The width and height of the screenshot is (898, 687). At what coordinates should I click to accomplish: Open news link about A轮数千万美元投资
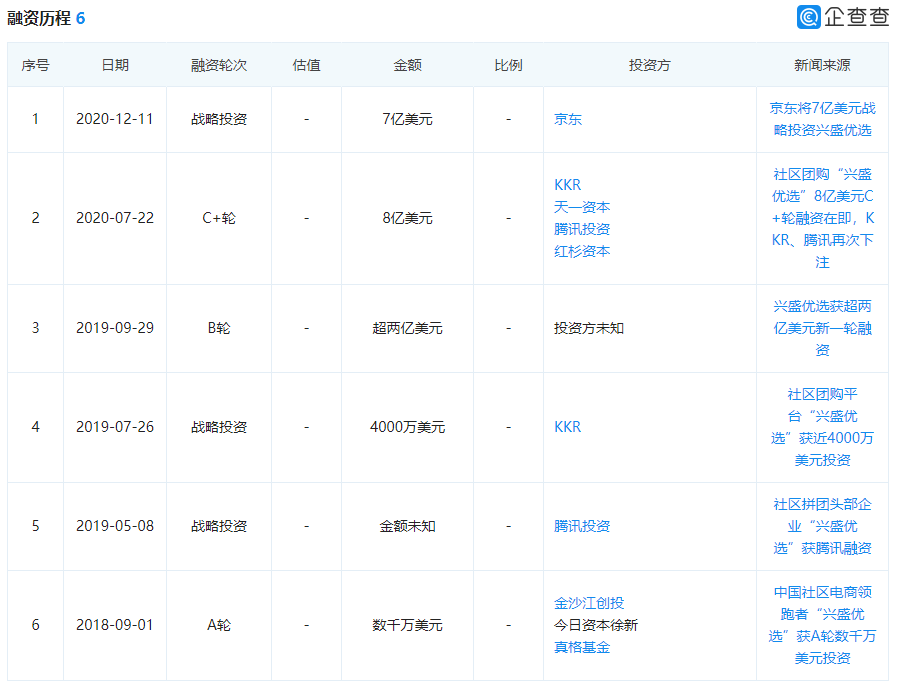pyautogui.click(x=822, y=625)
